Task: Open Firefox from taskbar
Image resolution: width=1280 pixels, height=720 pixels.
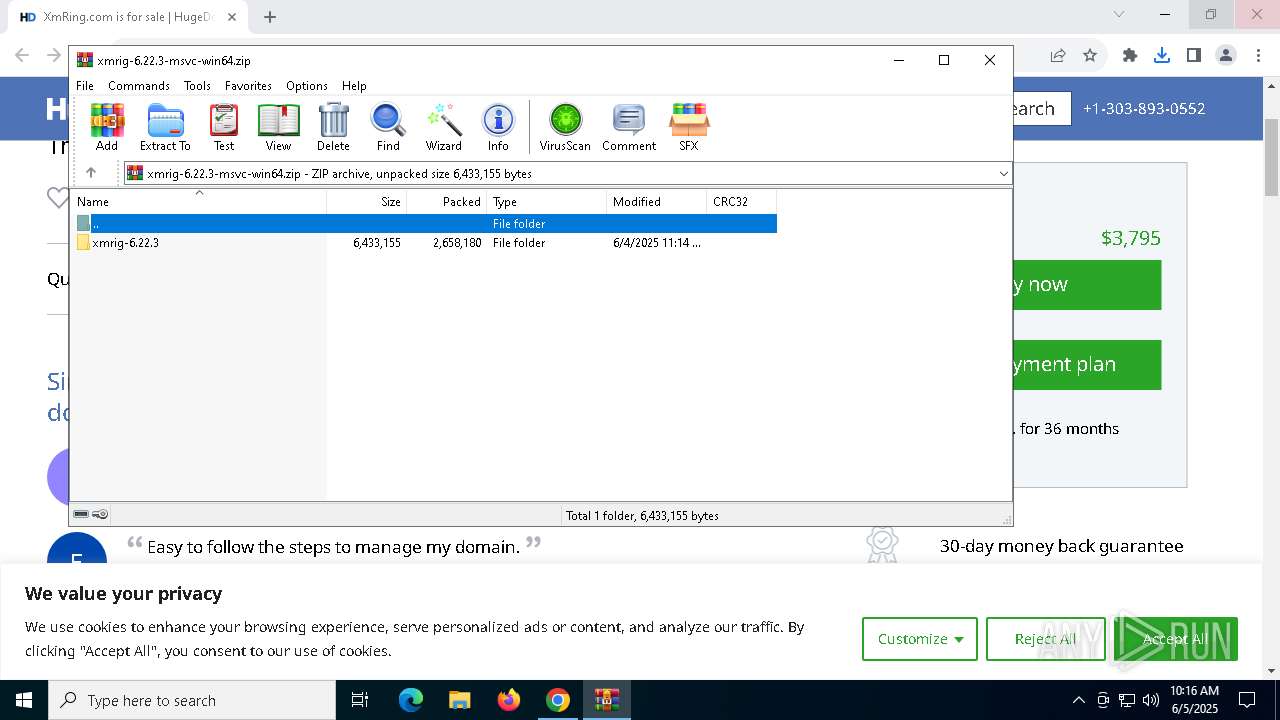Action: point(509,700)
